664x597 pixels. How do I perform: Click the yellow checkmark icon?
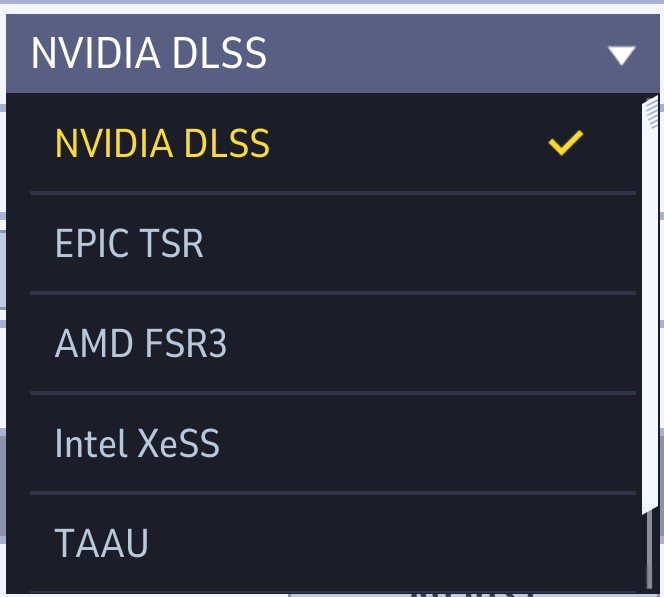tap(565, 144)
